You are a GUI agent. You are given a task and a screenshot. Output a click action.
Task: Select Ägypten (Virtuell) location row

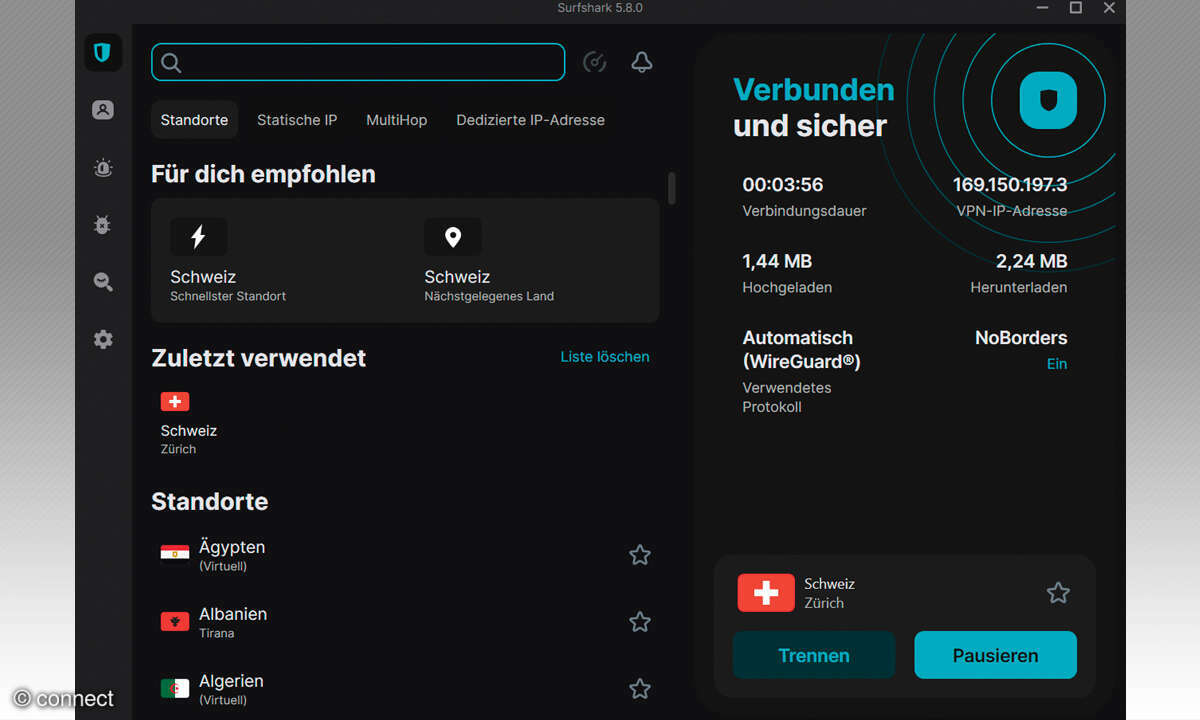tap(405, 555)
